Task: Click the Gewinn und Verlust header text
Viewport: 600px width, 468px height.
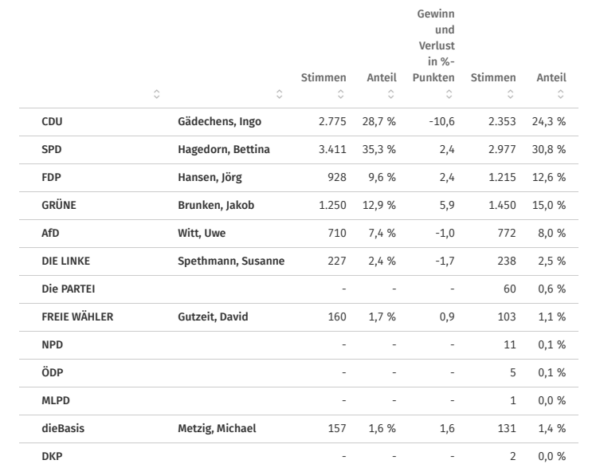Action: pos(434,46)
